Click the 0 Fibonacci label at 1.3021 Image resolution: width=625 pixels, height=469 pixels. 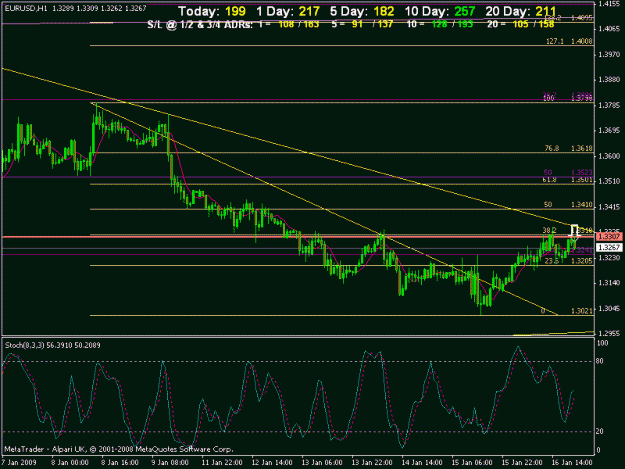[566, 311]
